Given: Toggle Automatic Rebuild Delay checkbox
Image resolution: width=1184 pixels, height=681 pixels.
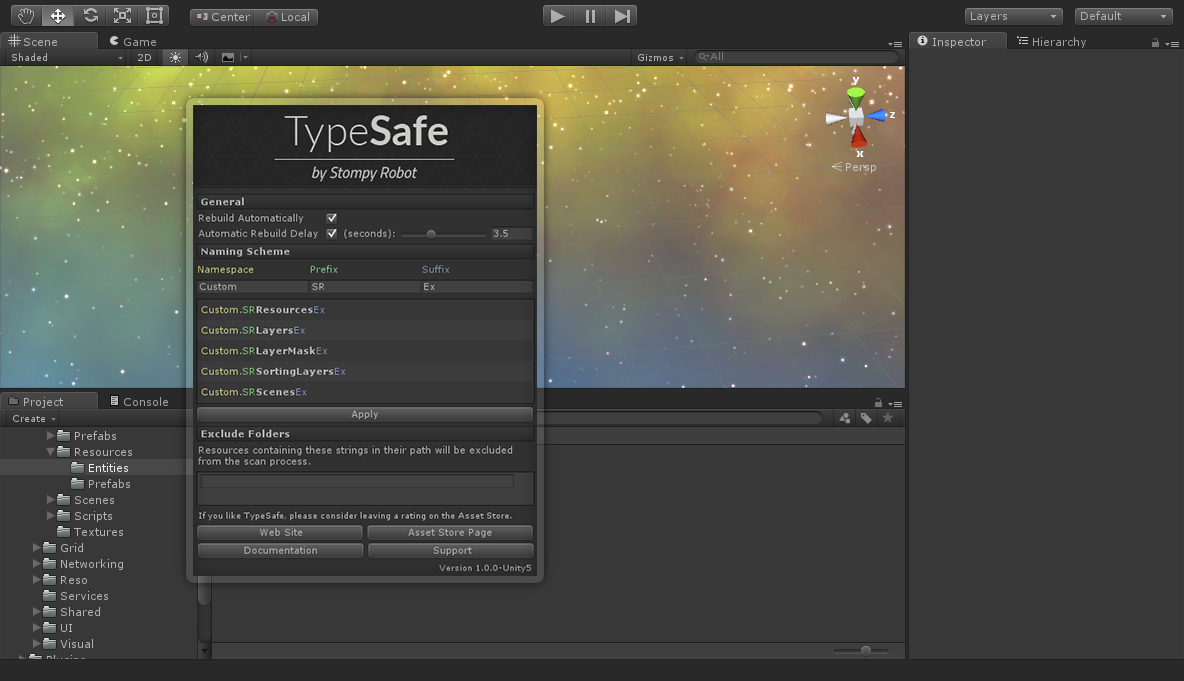Looking at the screenshot, I should pyautogui.click(x=331, y=234).
